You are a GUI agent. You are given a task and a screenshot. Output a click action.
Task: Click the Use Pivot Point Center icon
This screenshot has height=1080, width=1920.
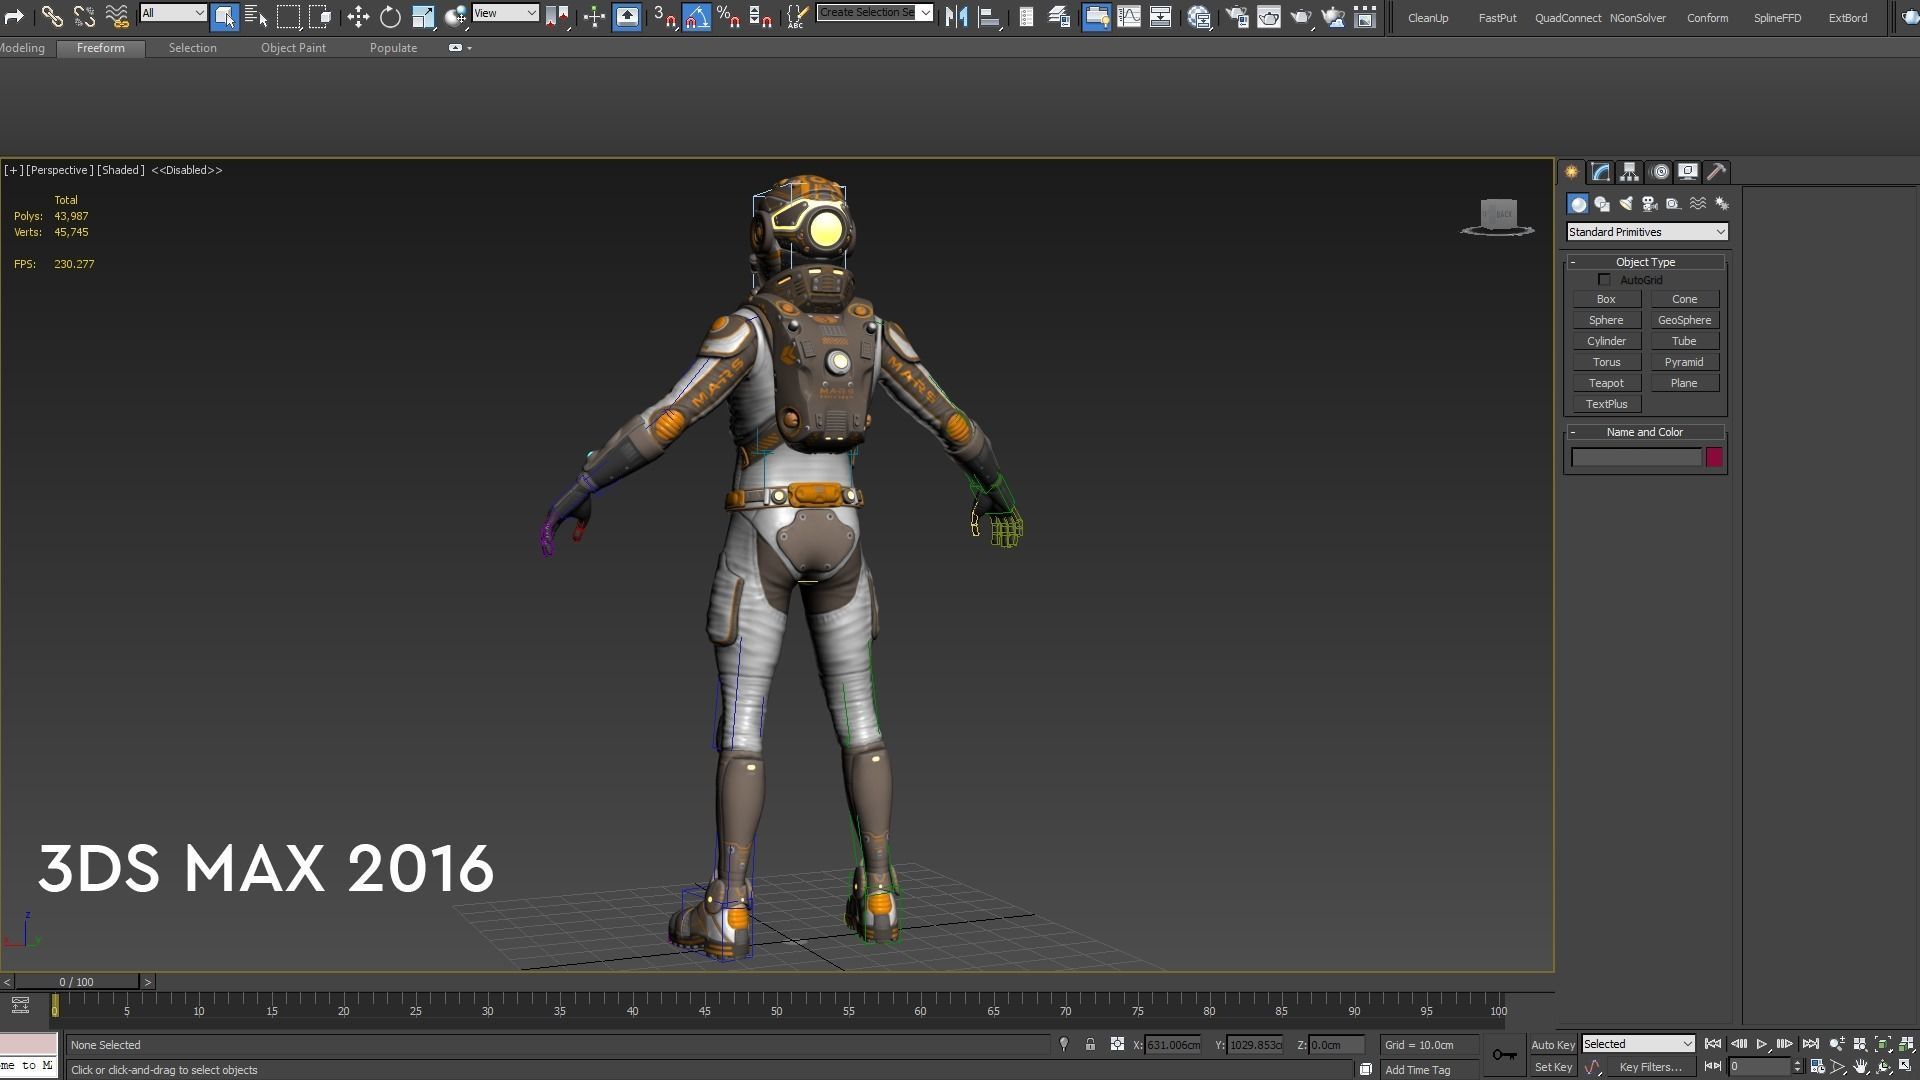[558, 16]
